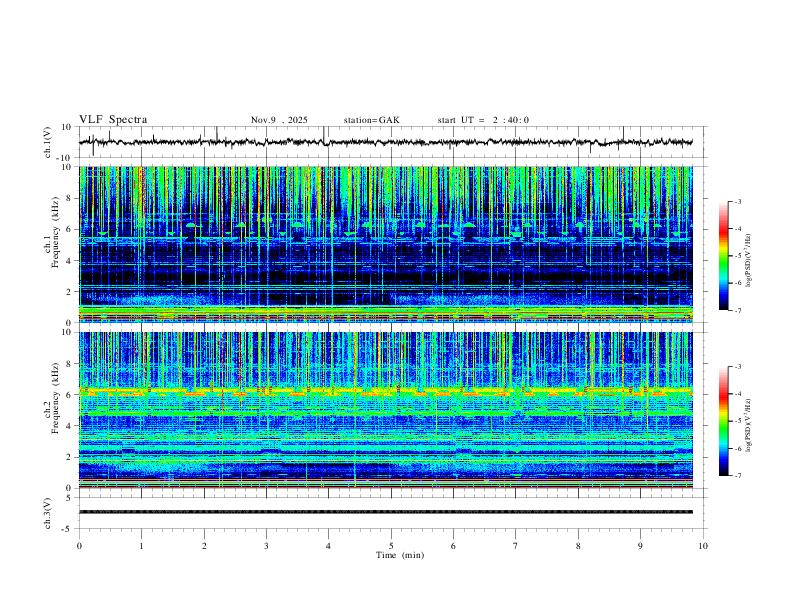Viewport: 792px width, 612px height.
Task: Click inside the ch.2 spectrogram panel
Action: coord(385,410)
